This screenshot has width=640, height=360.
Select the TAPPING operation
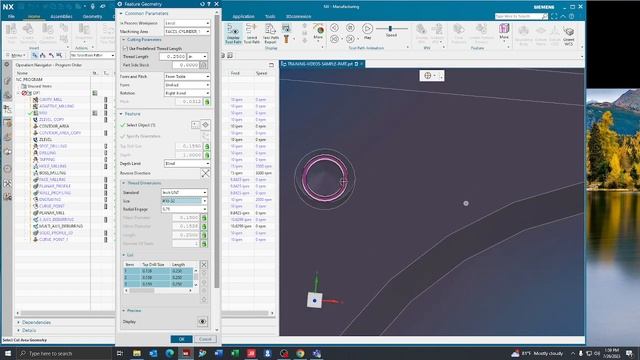[x=47, y=160]
